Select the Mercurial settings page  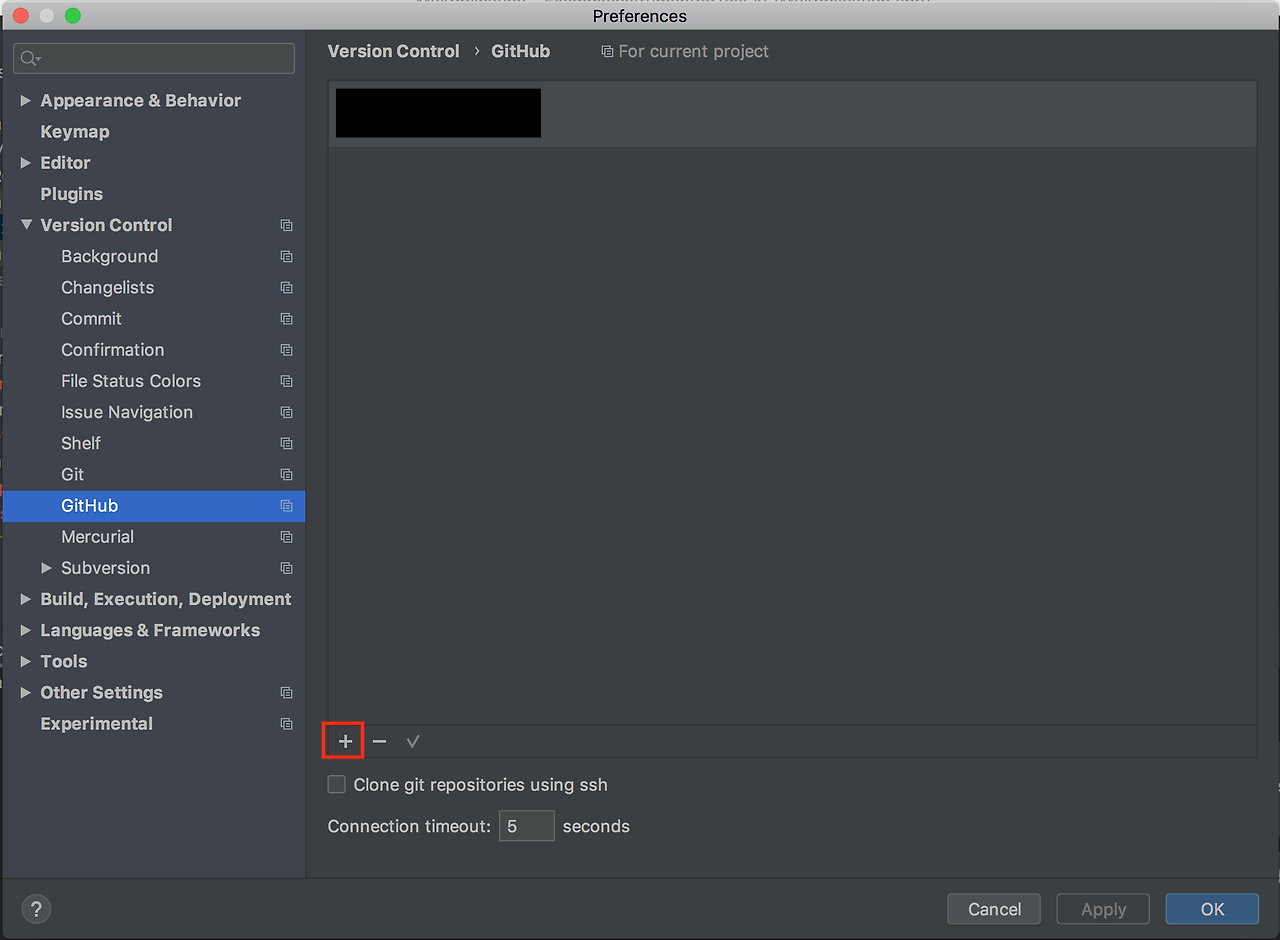click(98, 537)
